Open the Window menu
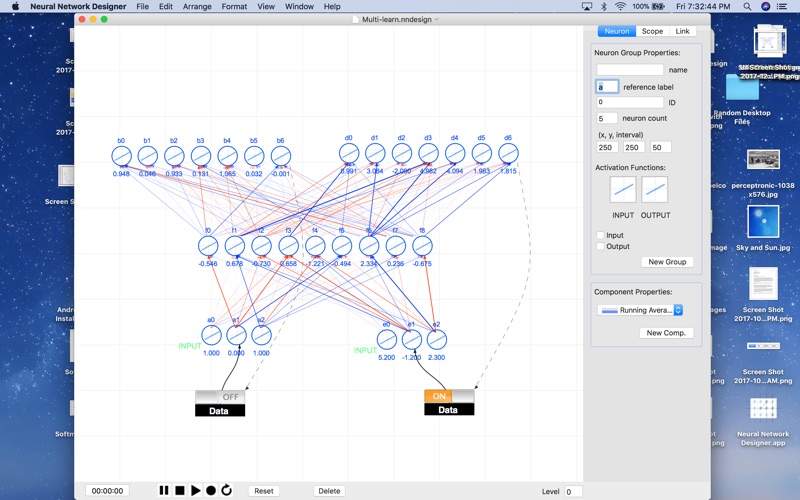The width and height of the screenshot is (800, 500). [x=299, y=7]
